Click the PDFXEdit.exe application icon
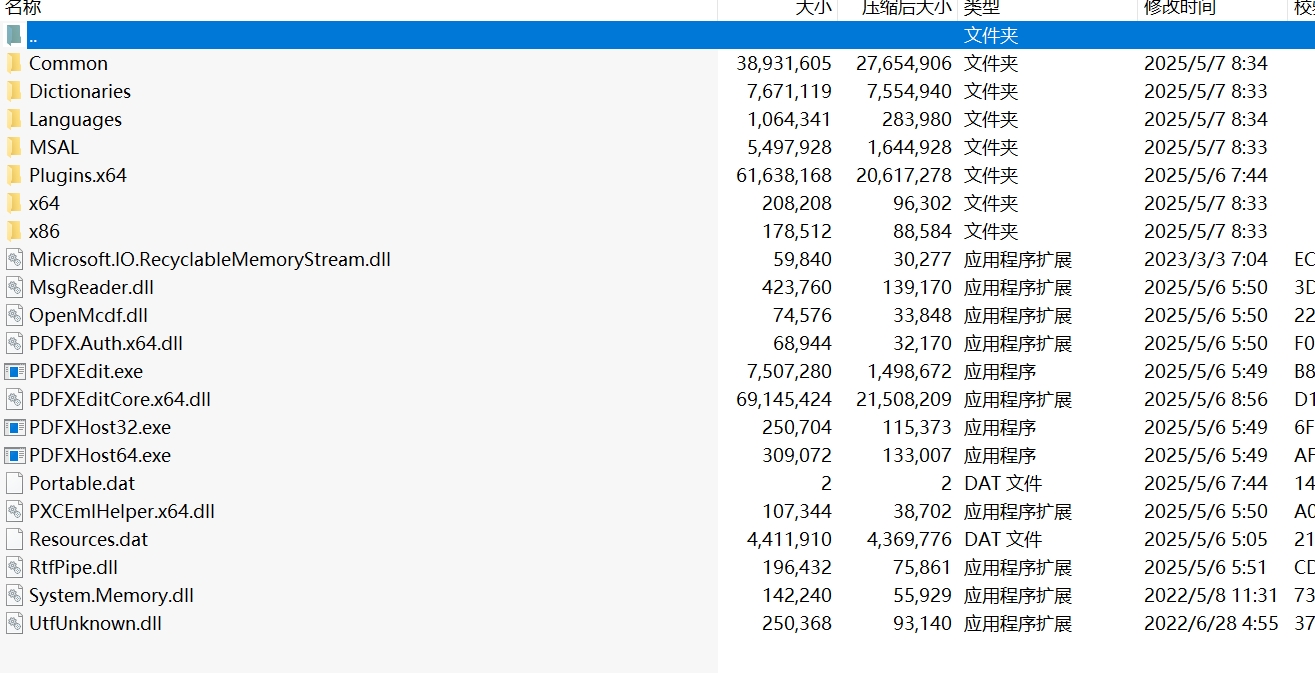 [14, 371]
